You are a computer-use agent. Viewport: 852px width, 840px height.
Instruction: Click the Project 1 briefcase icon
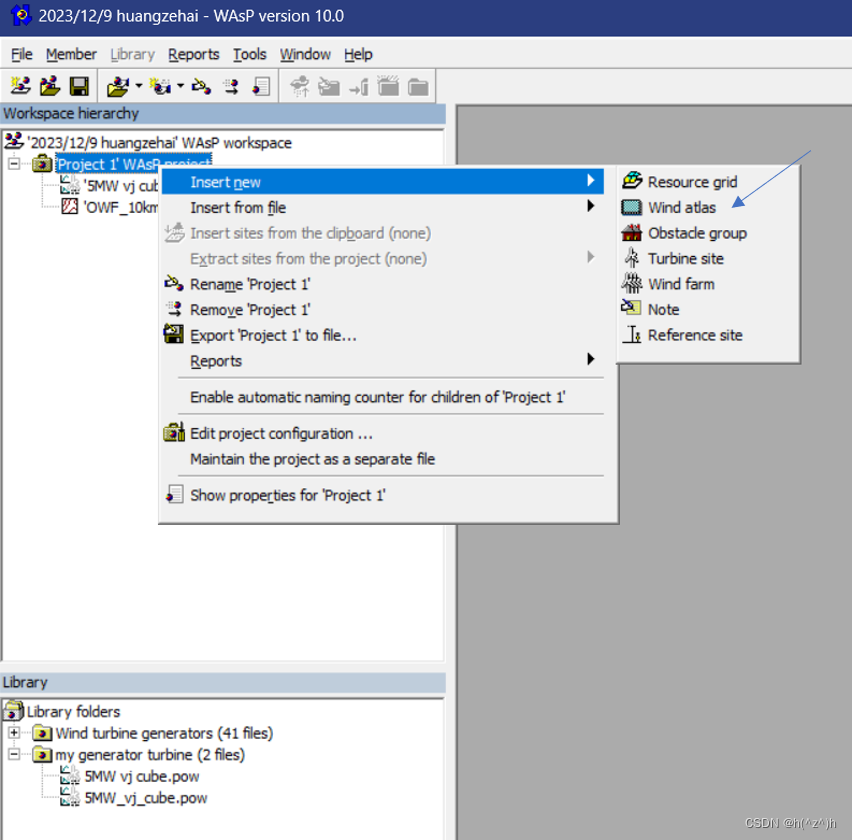click(x=42, y=163)
